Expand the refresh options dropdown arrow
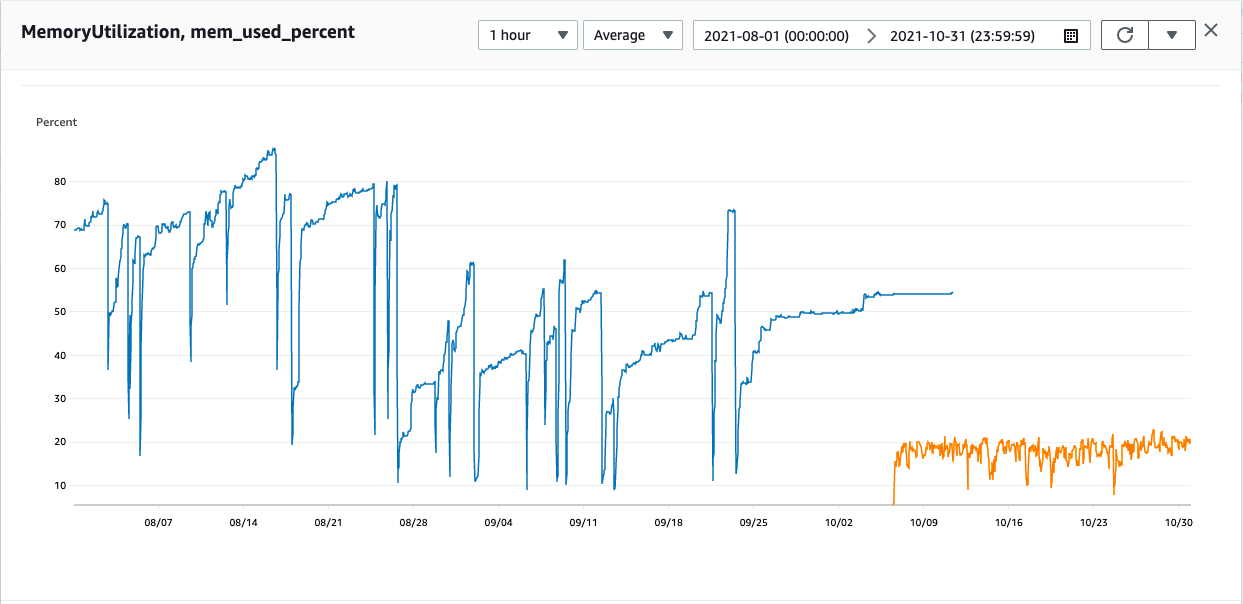The image size is (1243, 604). coord(1172,35)
